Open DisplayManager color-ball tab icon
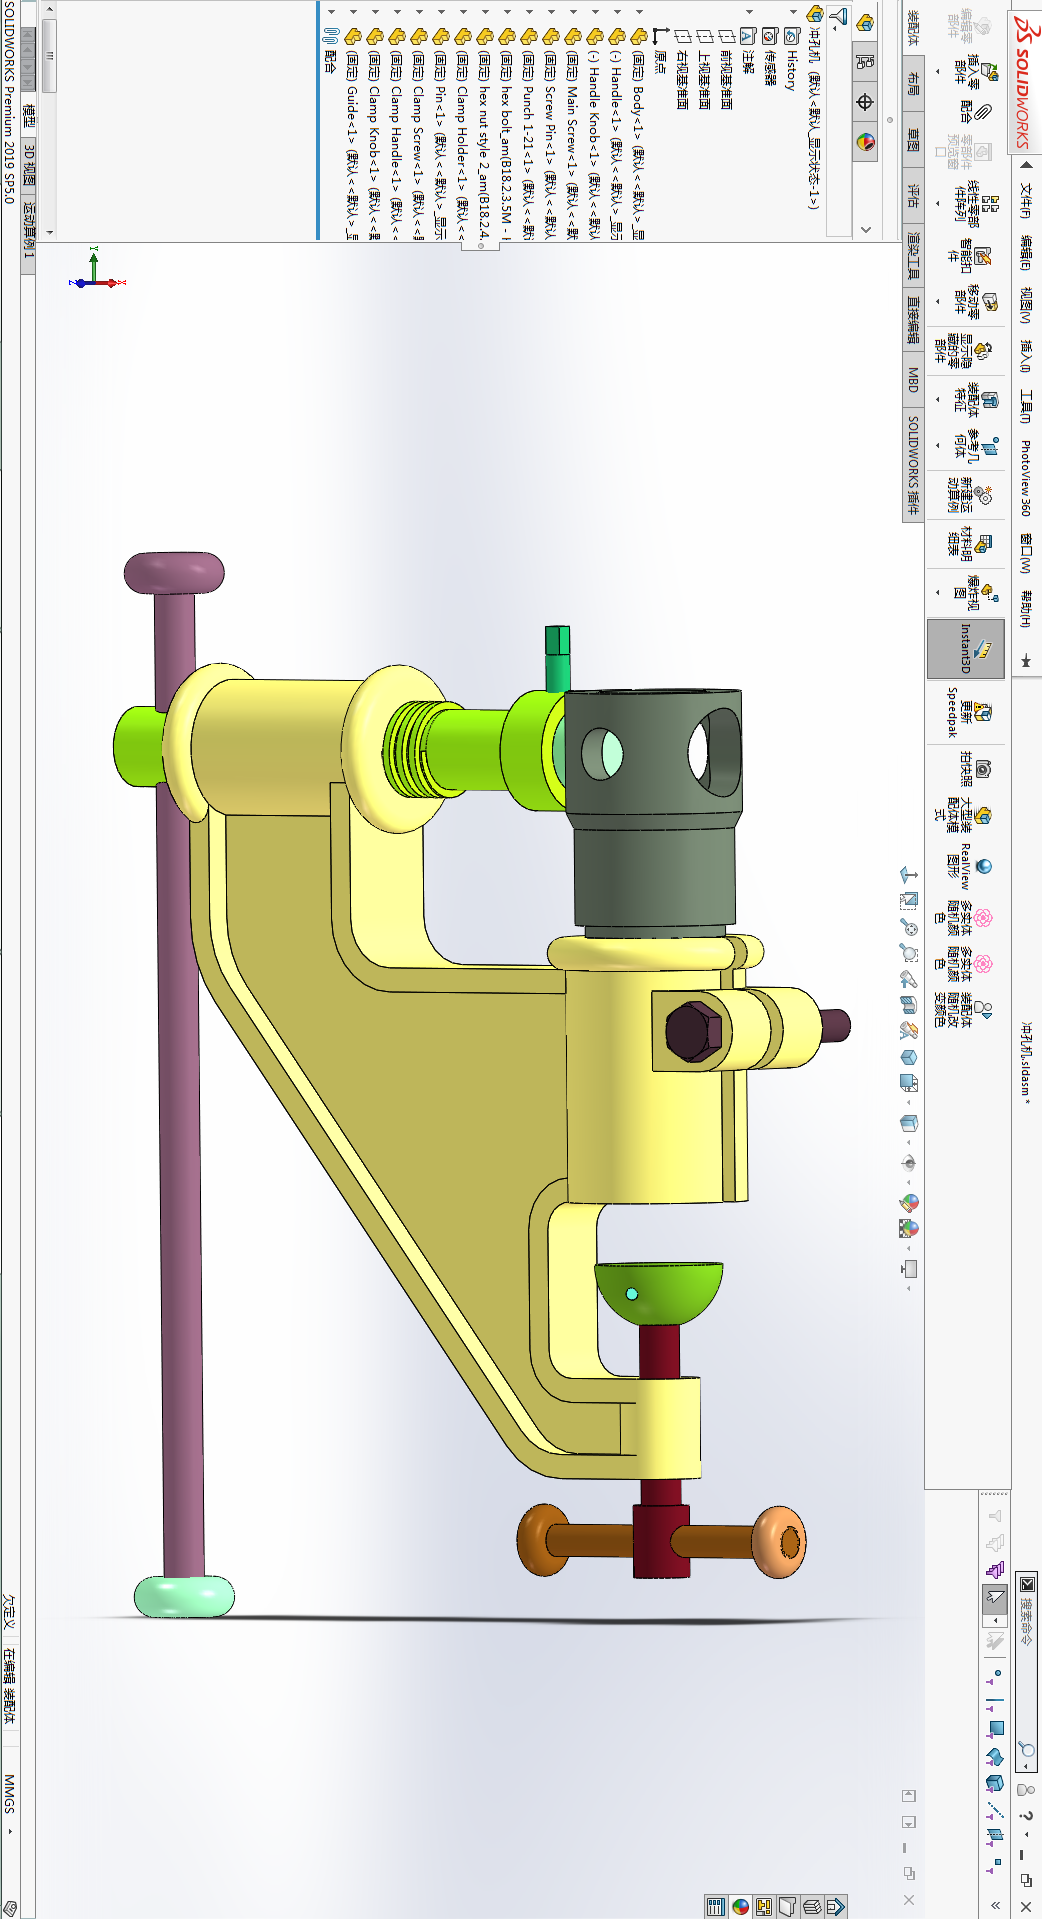This screenshot has width=1042, height=1919. [x=866, y=142]
